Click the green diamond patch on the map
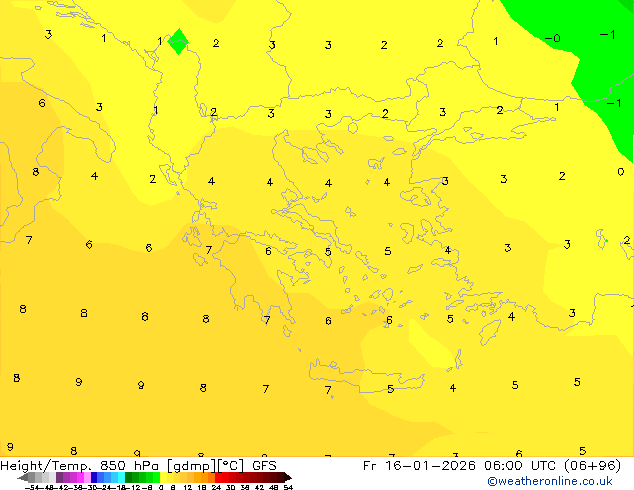Image resolution: width=634 pixels, height=490 pixels. 178,41
